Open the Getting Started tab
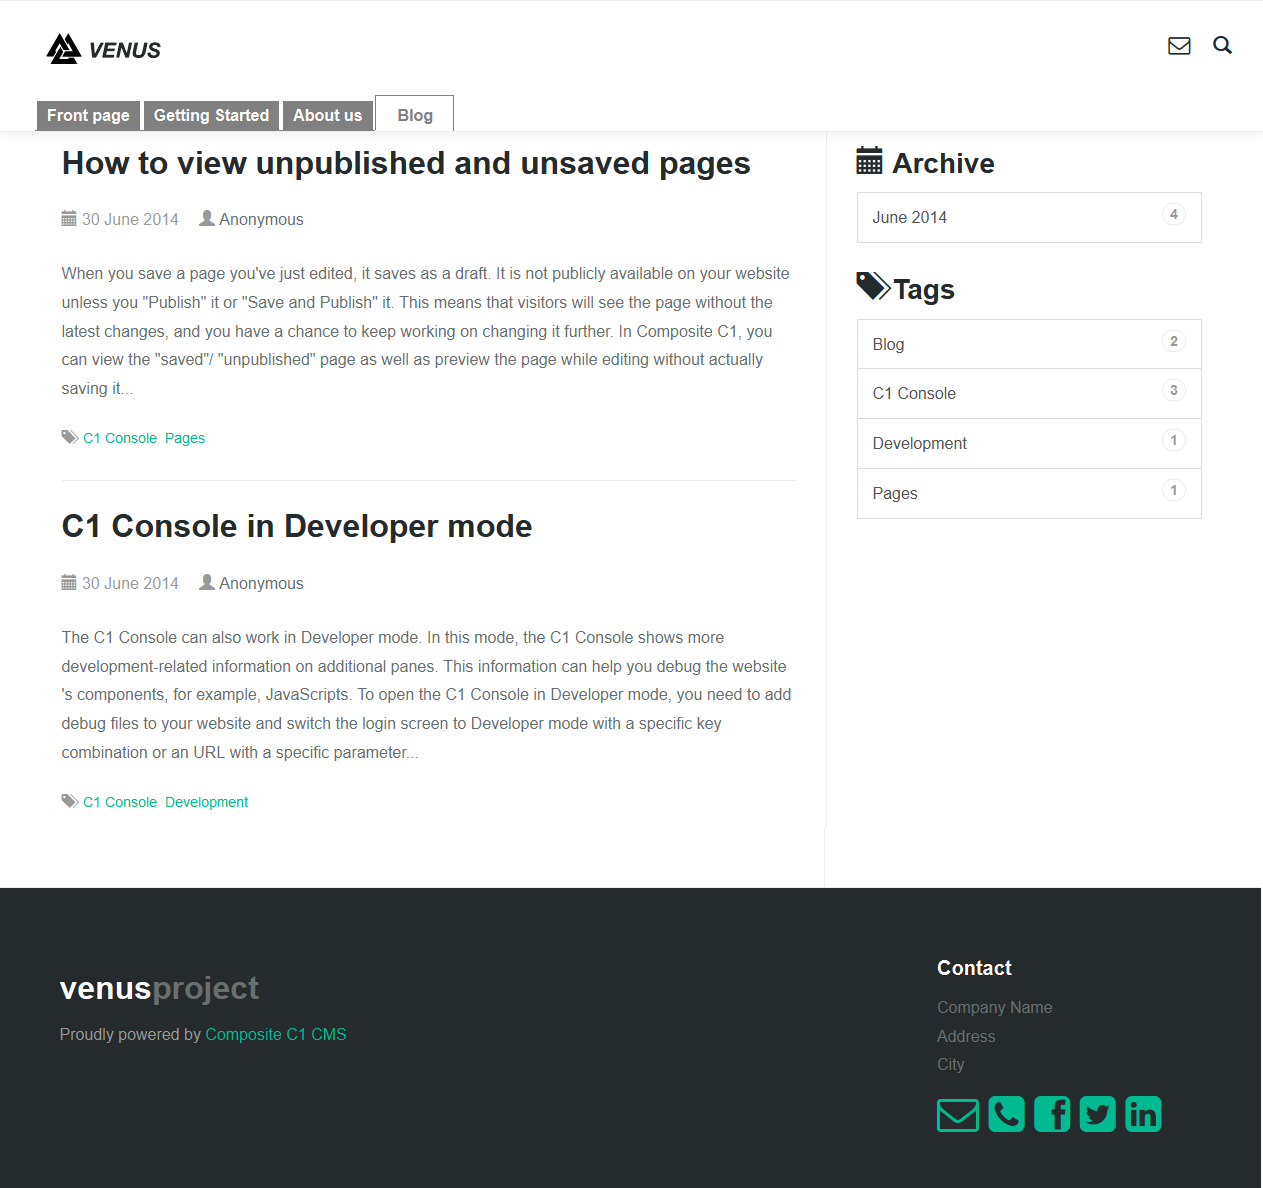Image resolution: width=1263 pixels, height=1188 pixels. tap(211, 116)
